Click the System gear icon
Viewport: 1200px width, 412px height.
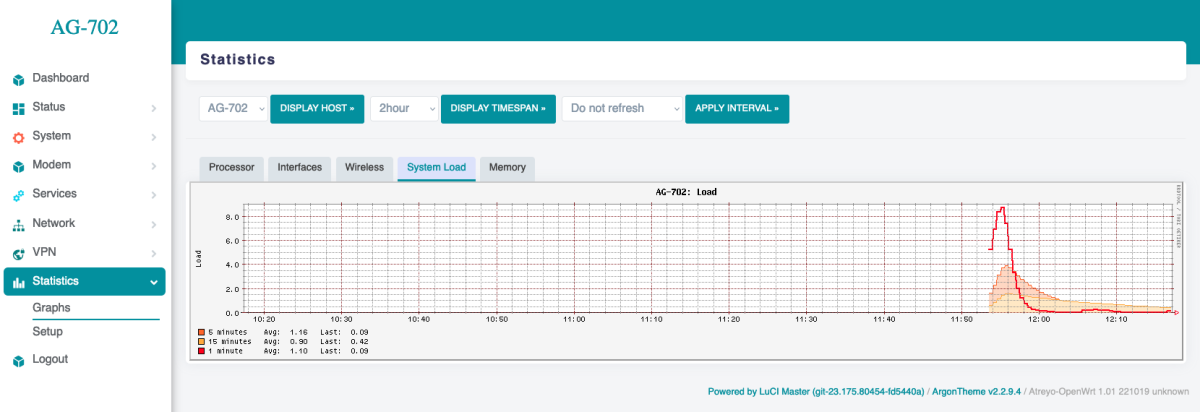[18, 137]
